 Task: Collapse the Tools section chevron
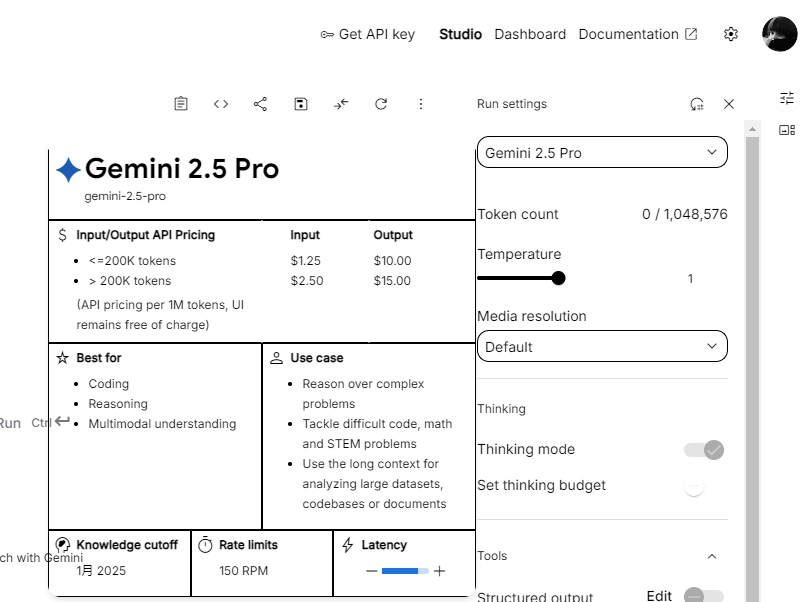point(712,556)
